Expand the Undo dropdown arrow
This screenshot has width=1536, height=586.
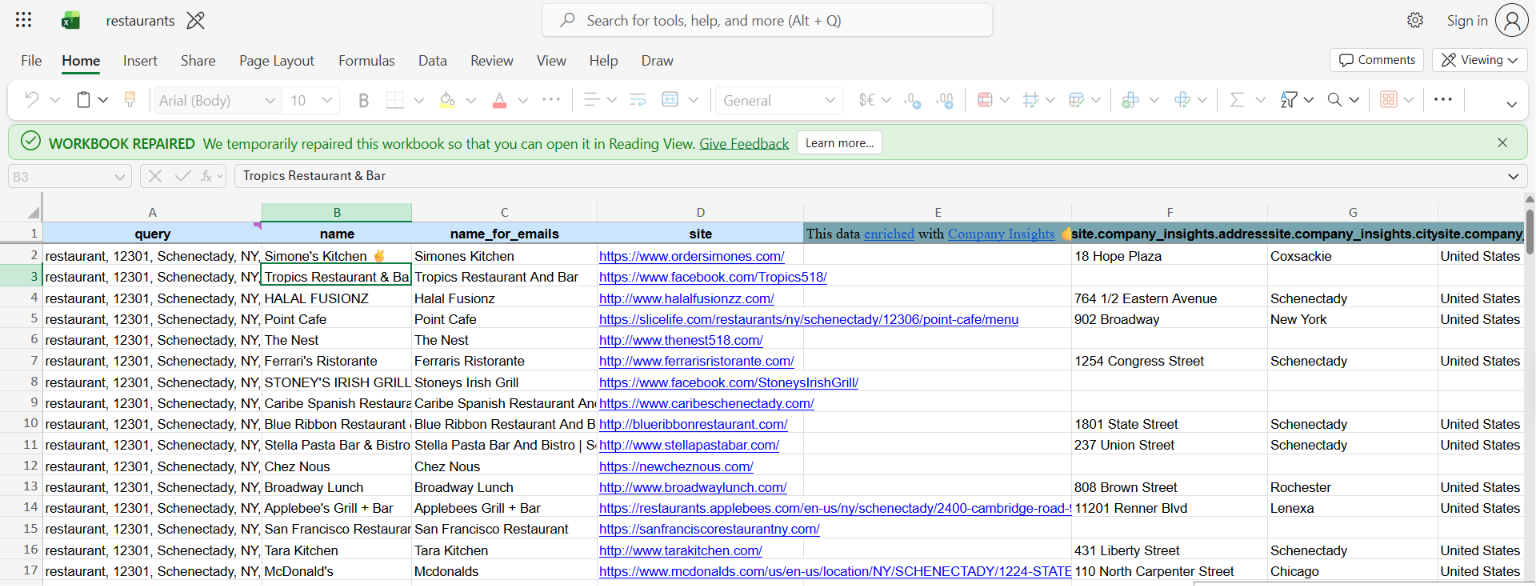tap(54, 100)
